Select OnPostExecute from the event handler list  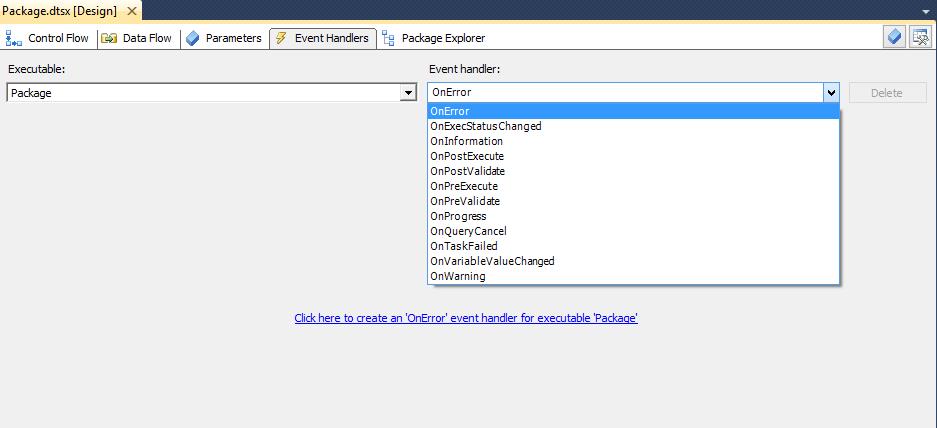[x=467, y=156]
